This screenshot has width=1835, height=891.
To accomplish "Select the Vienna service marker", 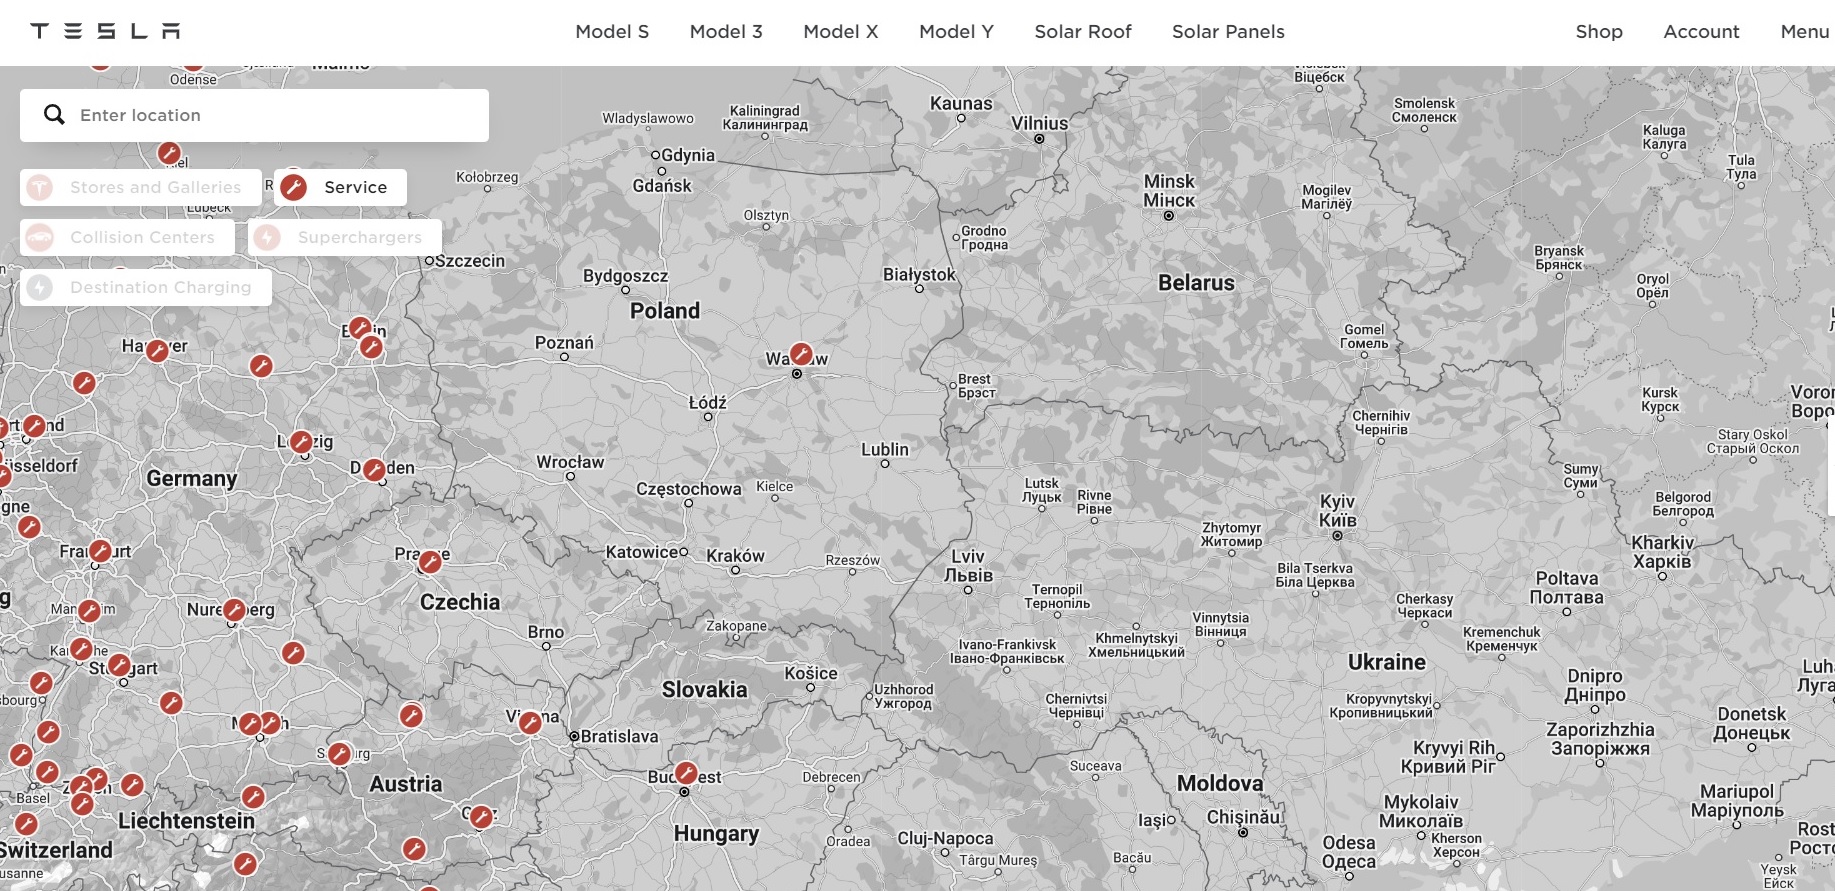I will [530, 723].
